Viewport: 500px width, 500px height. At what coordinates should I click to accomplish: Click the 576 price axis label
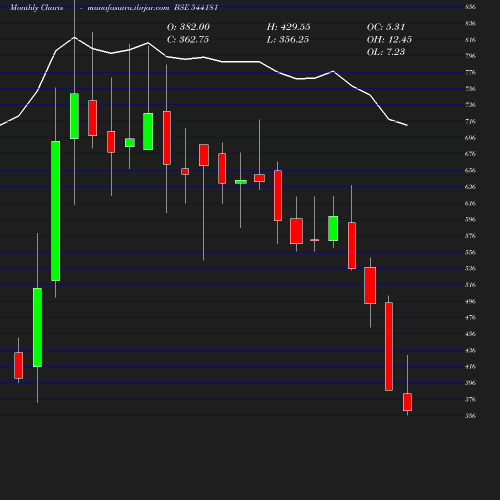coord(470,236)
